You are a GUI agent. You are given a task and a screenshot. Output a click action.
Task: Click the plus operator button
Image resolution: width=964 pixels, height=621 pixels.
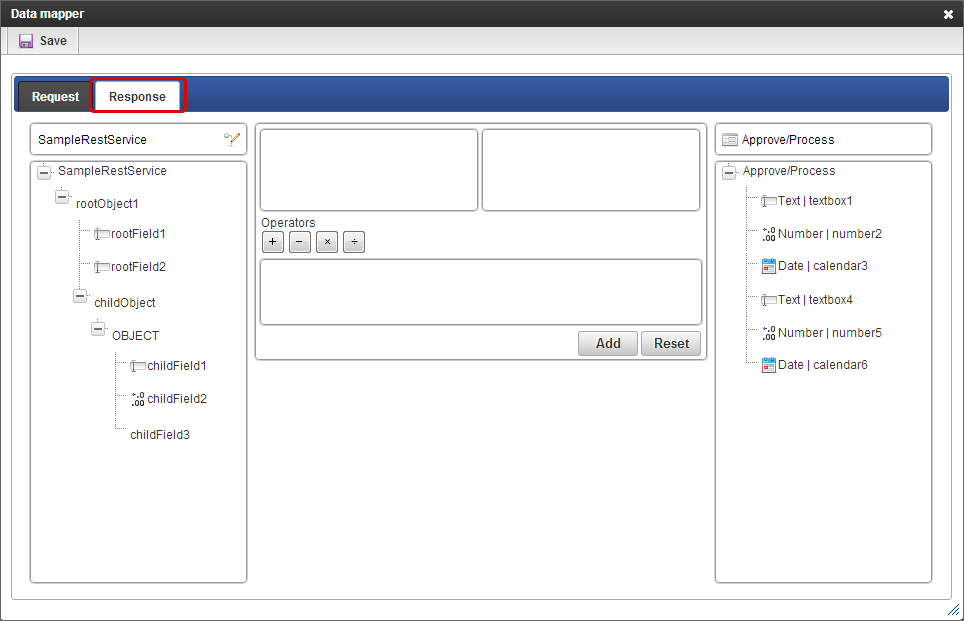click(272, 242)
